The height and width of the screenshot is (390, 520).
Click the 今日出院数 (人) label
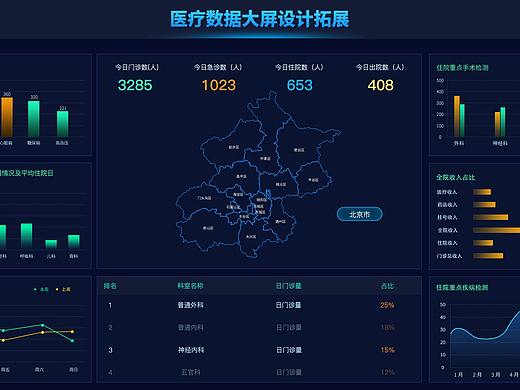tap(380, 67)
